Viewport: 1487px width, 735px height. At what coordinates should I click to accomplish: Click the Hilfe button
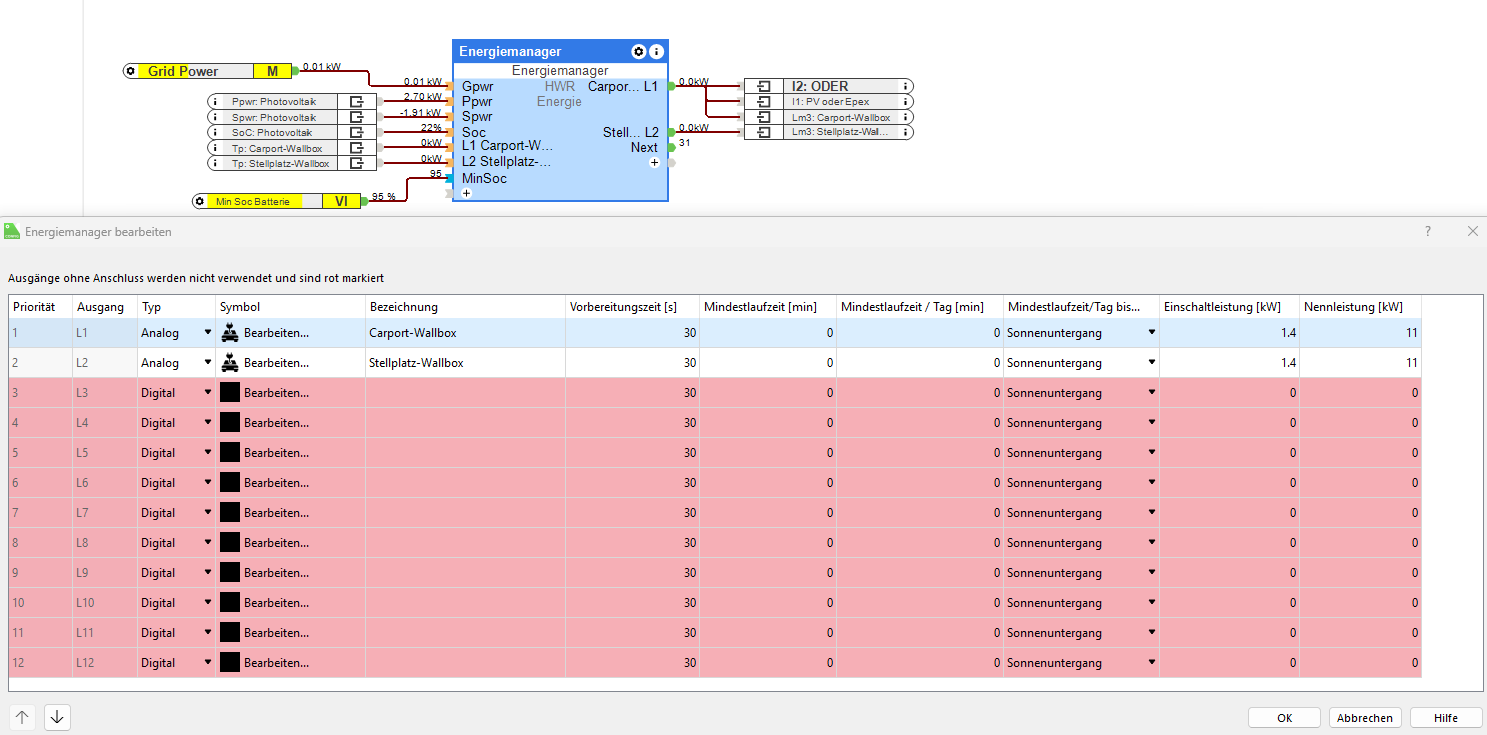coord(1445,718)
